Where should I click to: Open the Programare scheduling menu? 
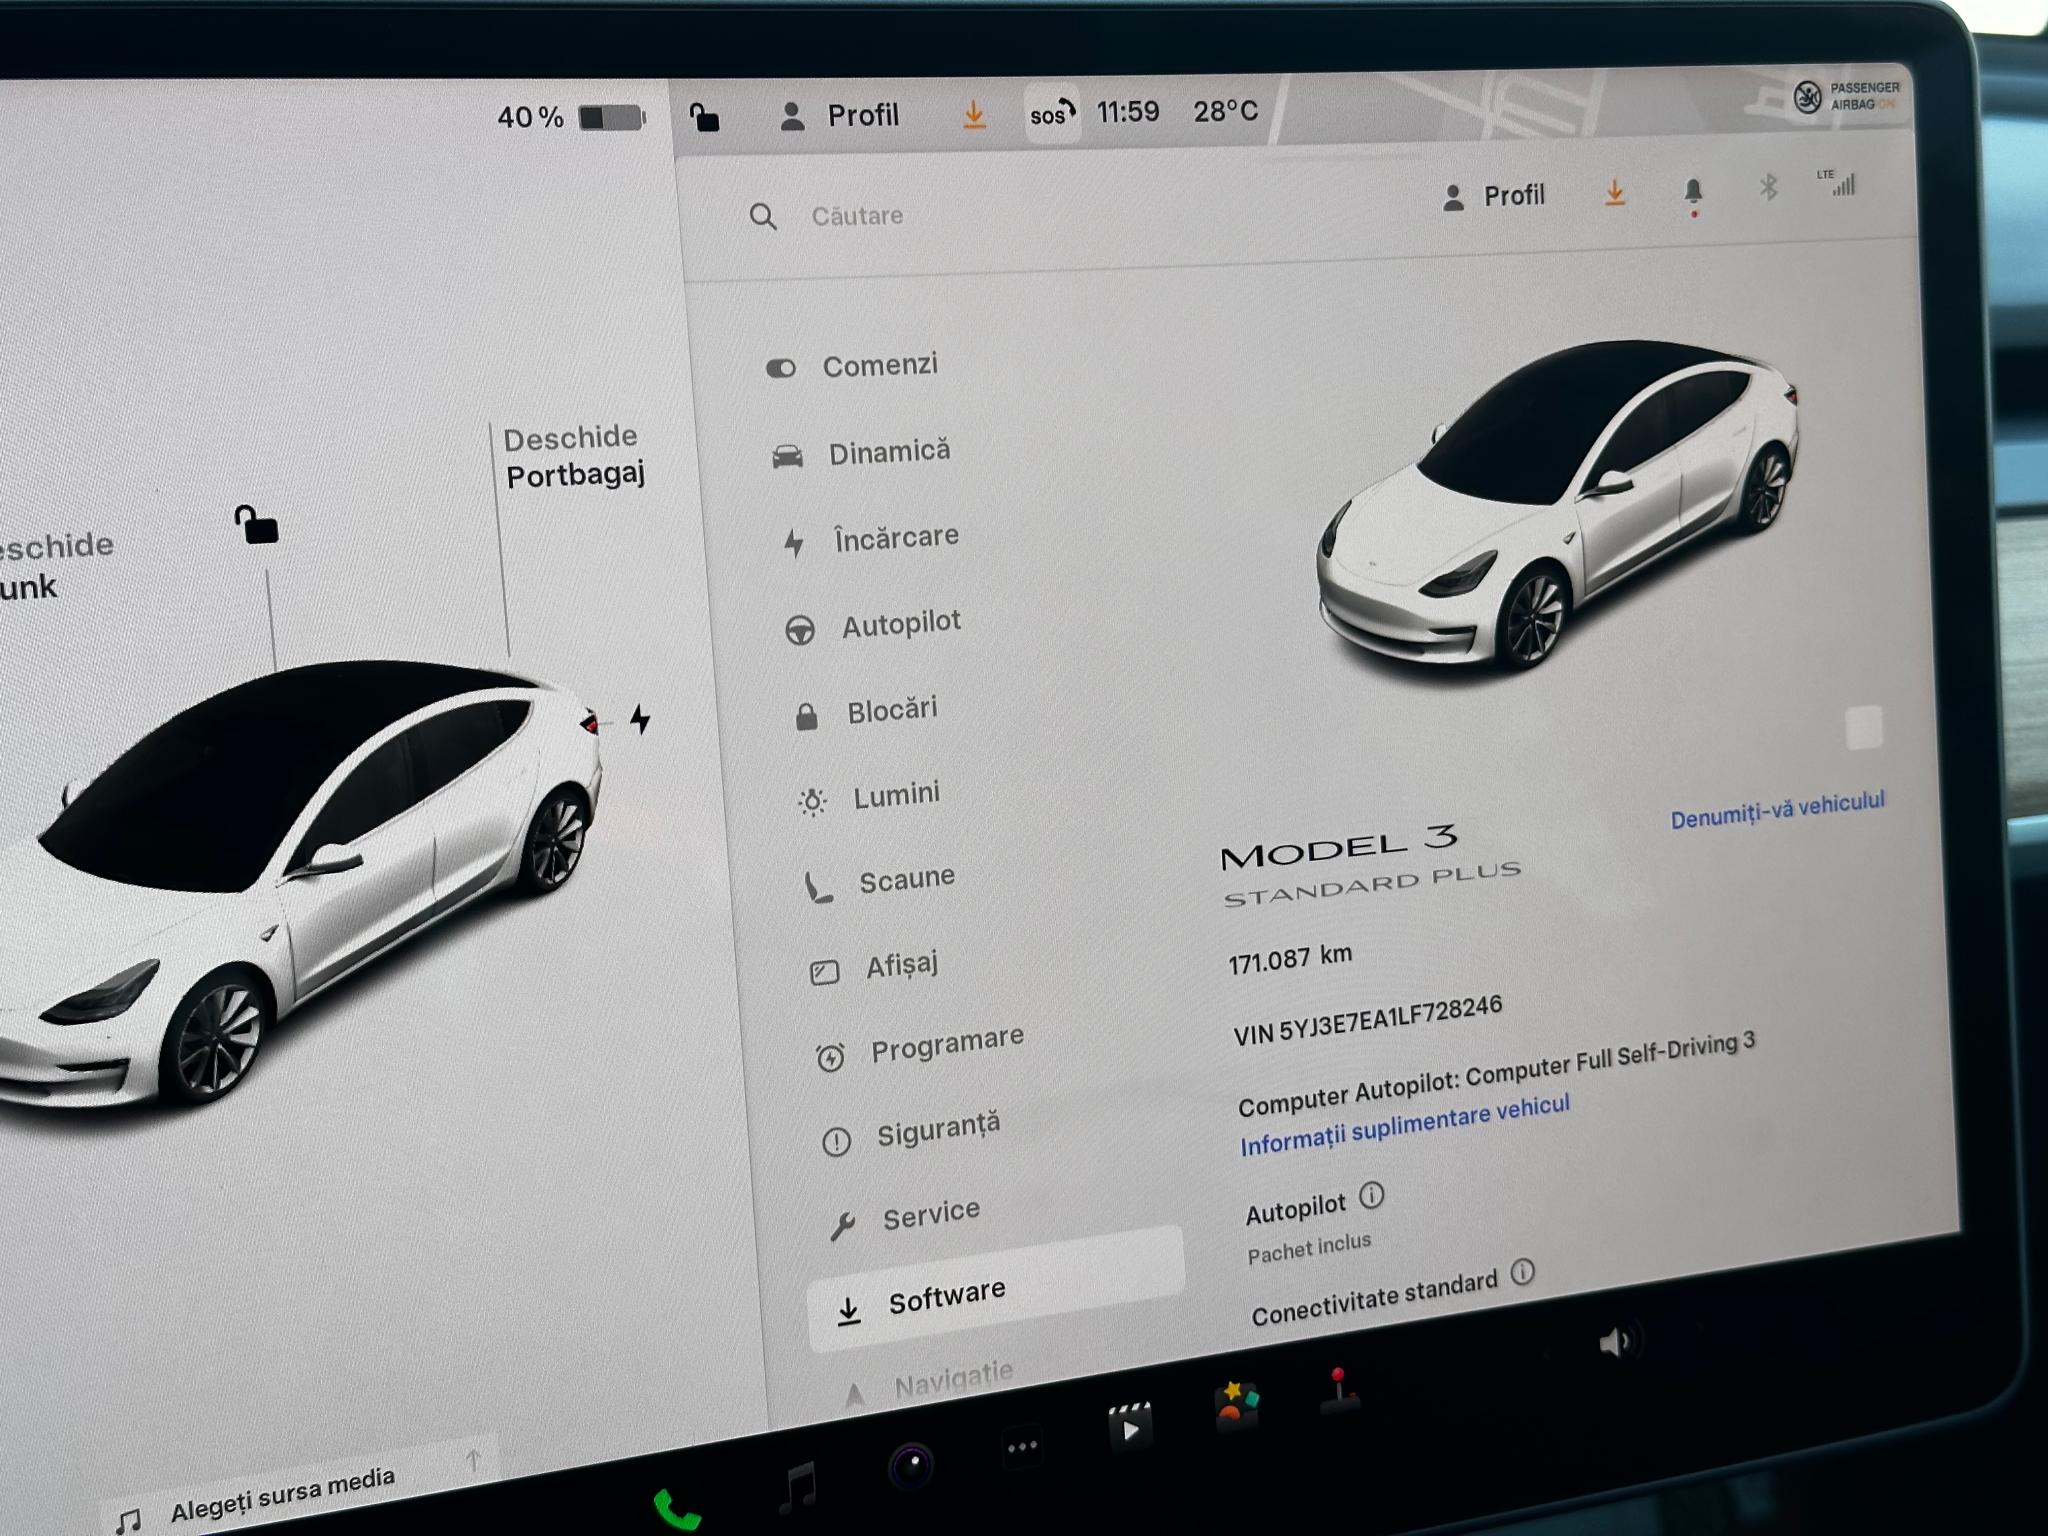(x=920, y=1047)
